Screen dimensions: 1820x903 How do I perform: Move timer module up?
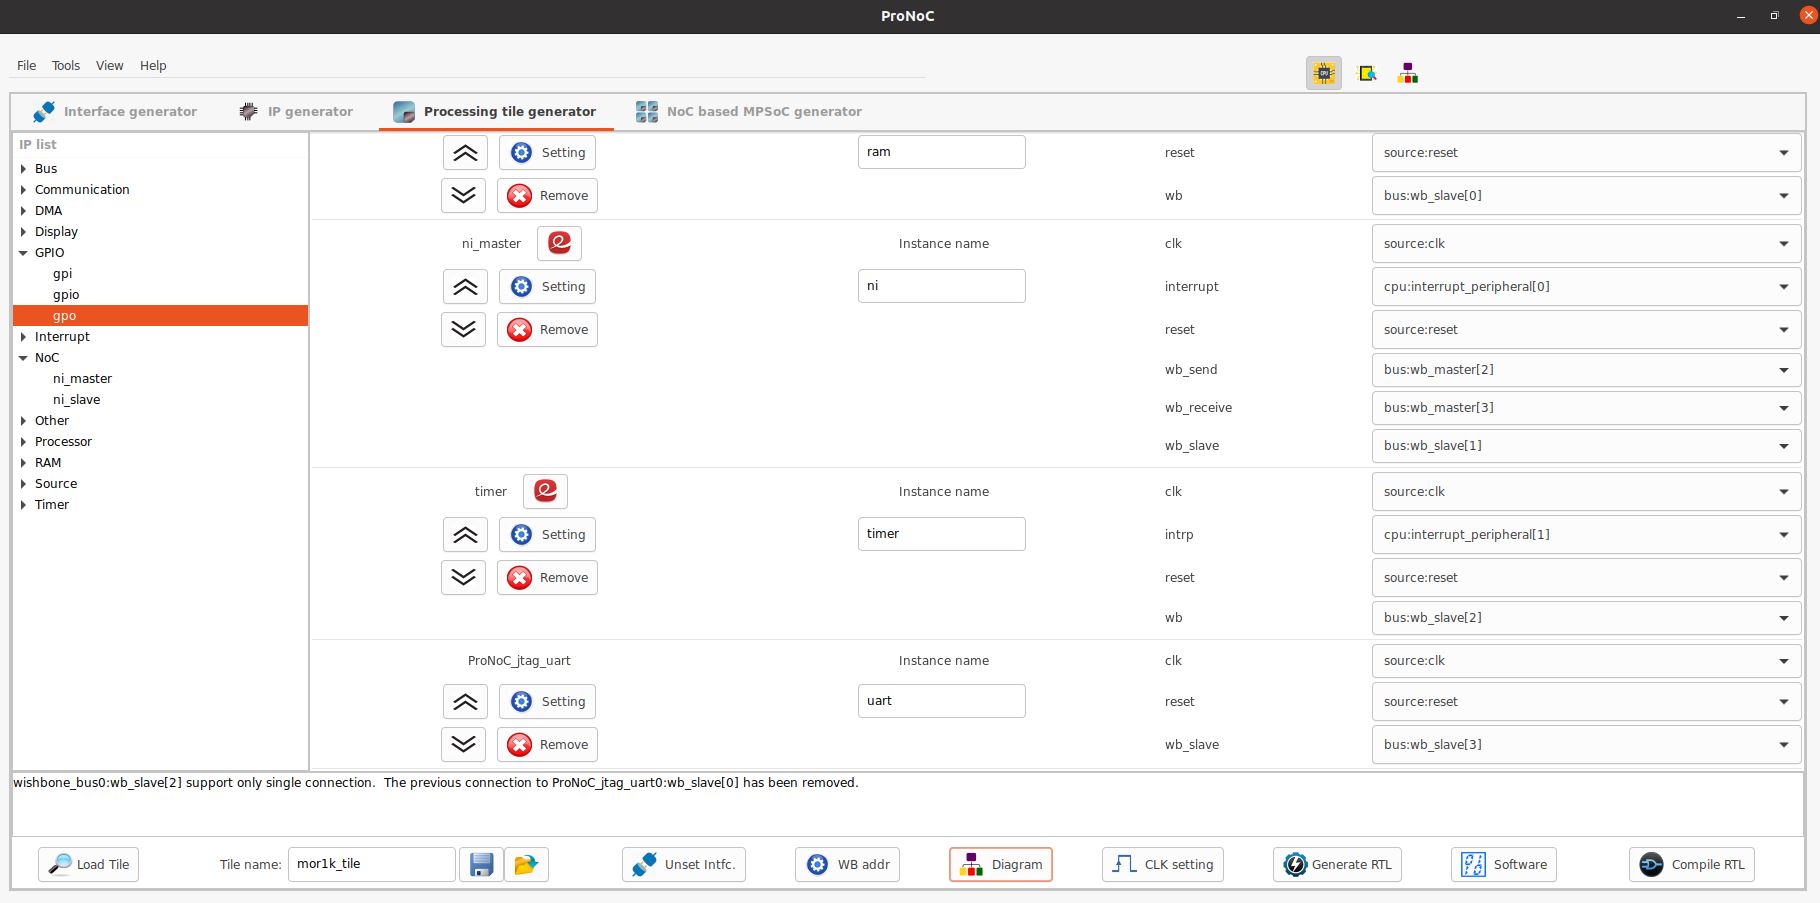(x=464, y=535)
